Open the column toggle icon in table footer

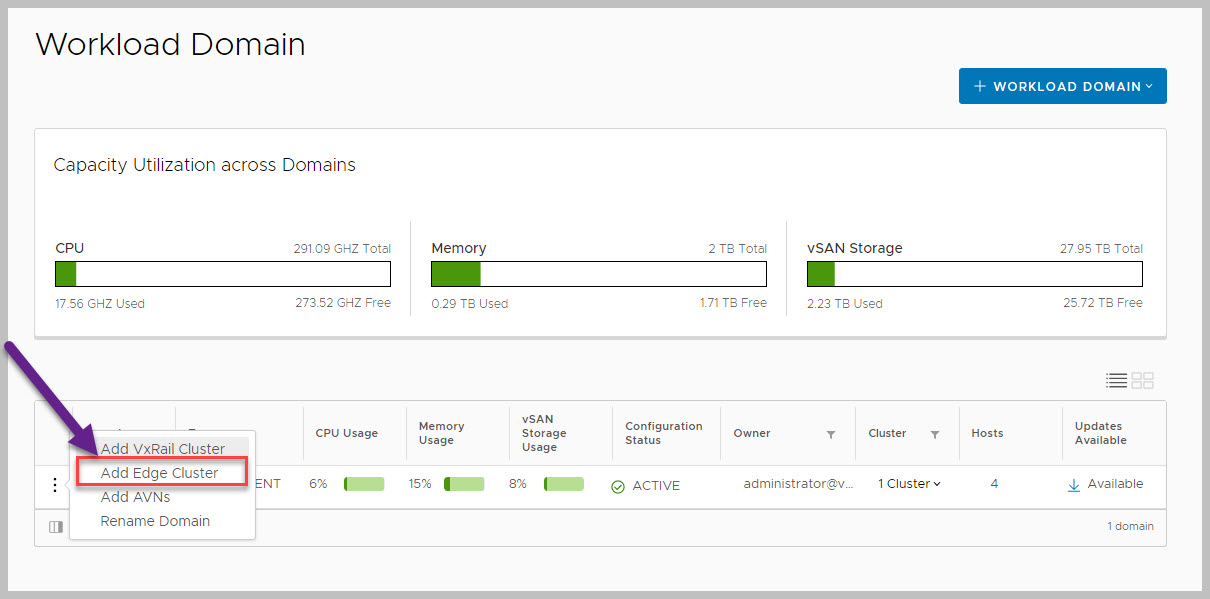56,527
